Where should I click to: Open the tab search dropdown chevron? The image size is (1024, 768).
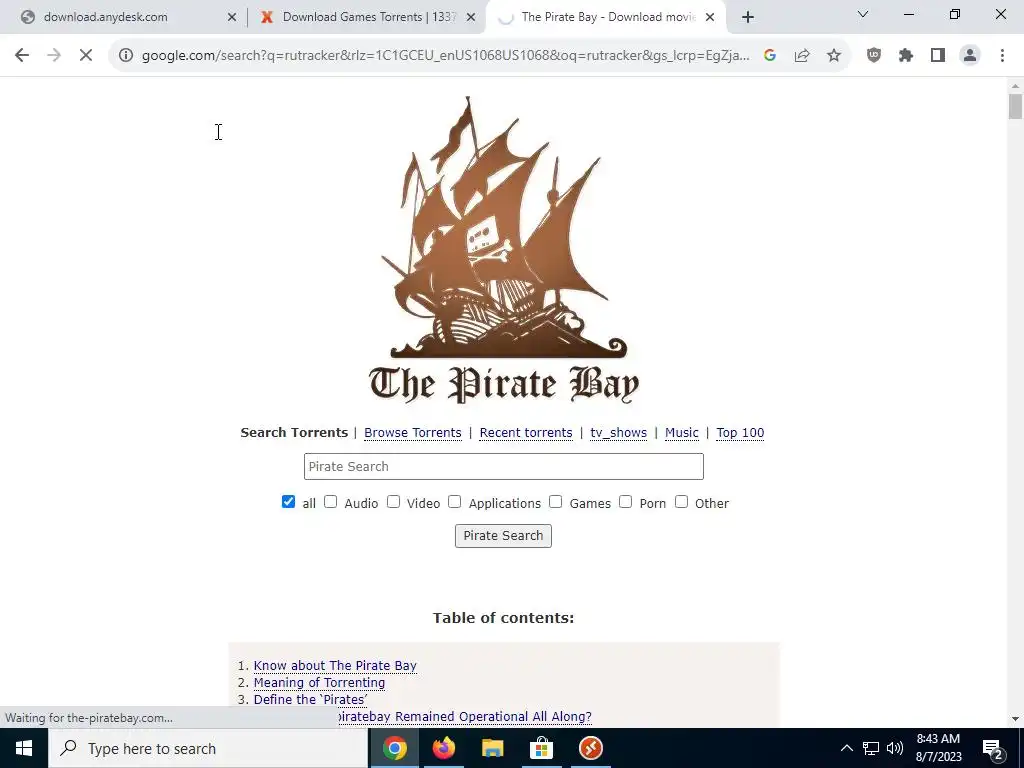(x=863, y=14)
